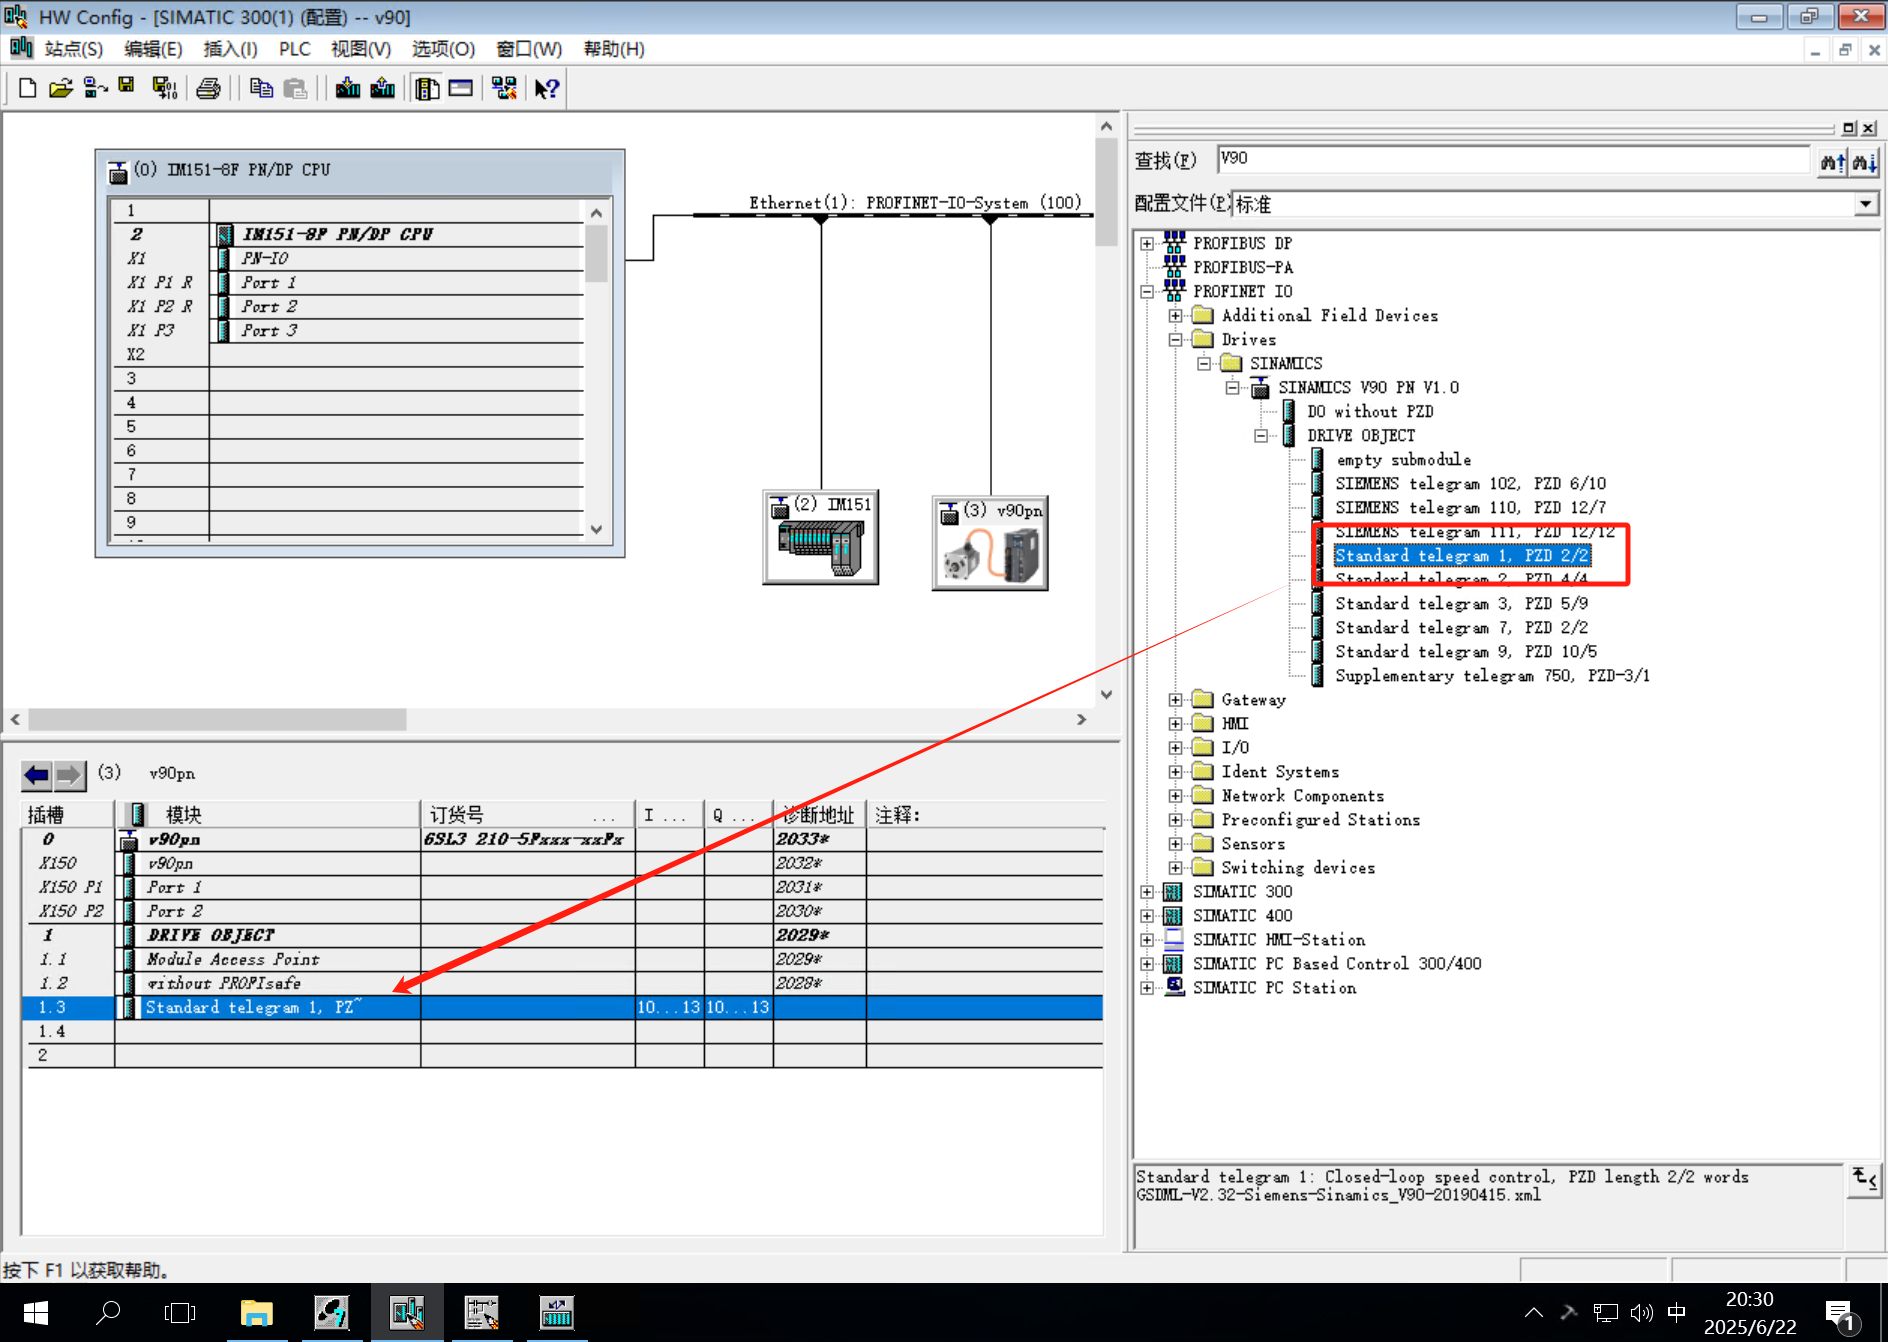
Task: Click the search down binoculars button
Action: pyautogui.click(x=1864, y=161)
